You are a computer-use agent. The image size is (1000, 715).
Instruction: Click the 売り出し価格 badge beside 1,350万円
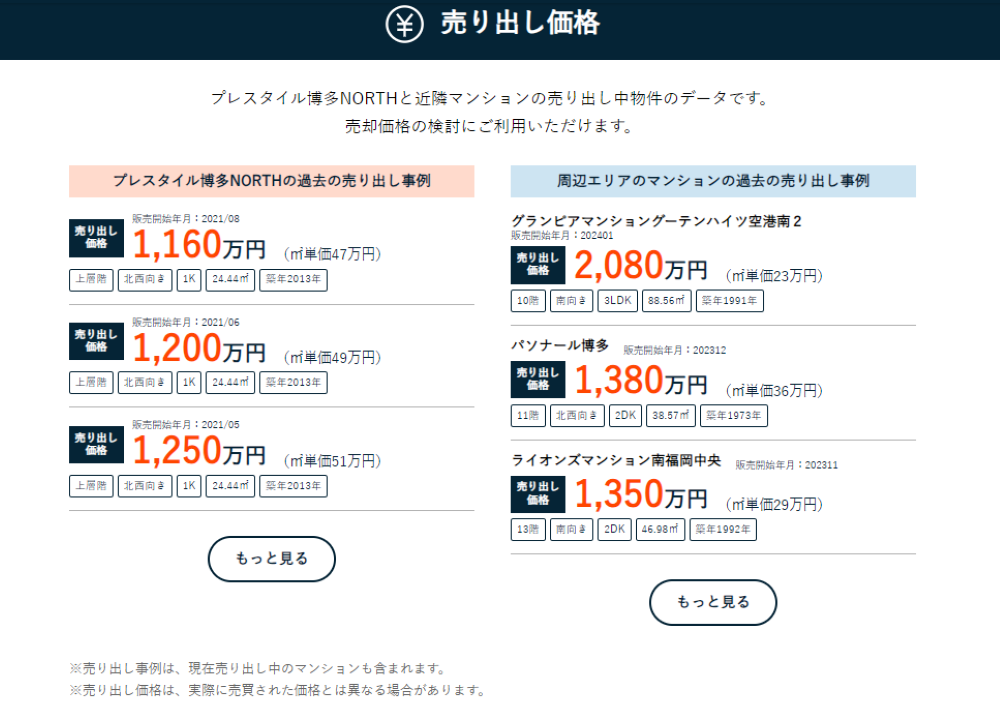coord(538,494)
